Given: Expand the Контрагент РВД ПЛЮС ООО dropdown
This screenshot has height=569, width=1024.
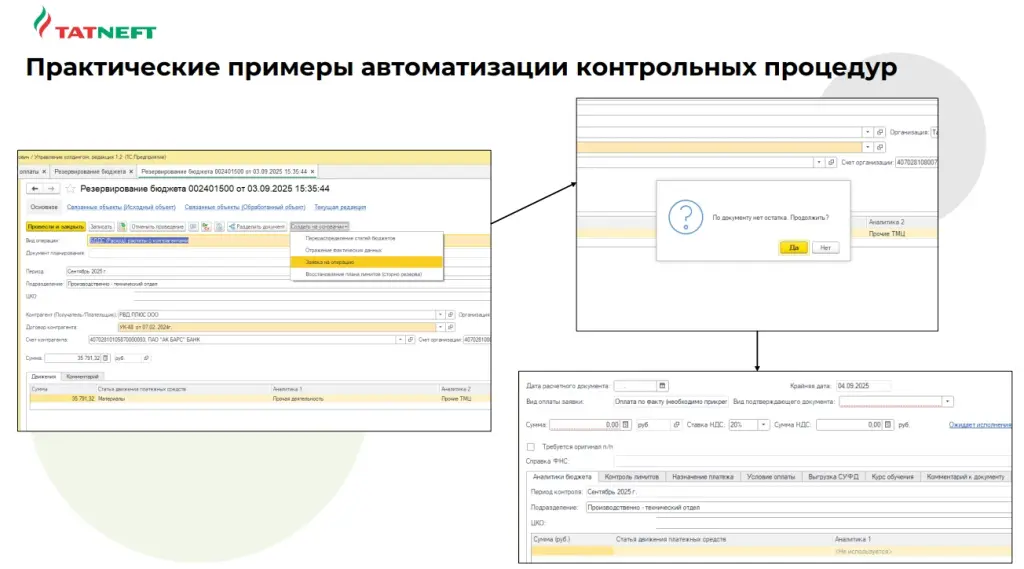Looking at the screenshot, I should tap(440, 315).
